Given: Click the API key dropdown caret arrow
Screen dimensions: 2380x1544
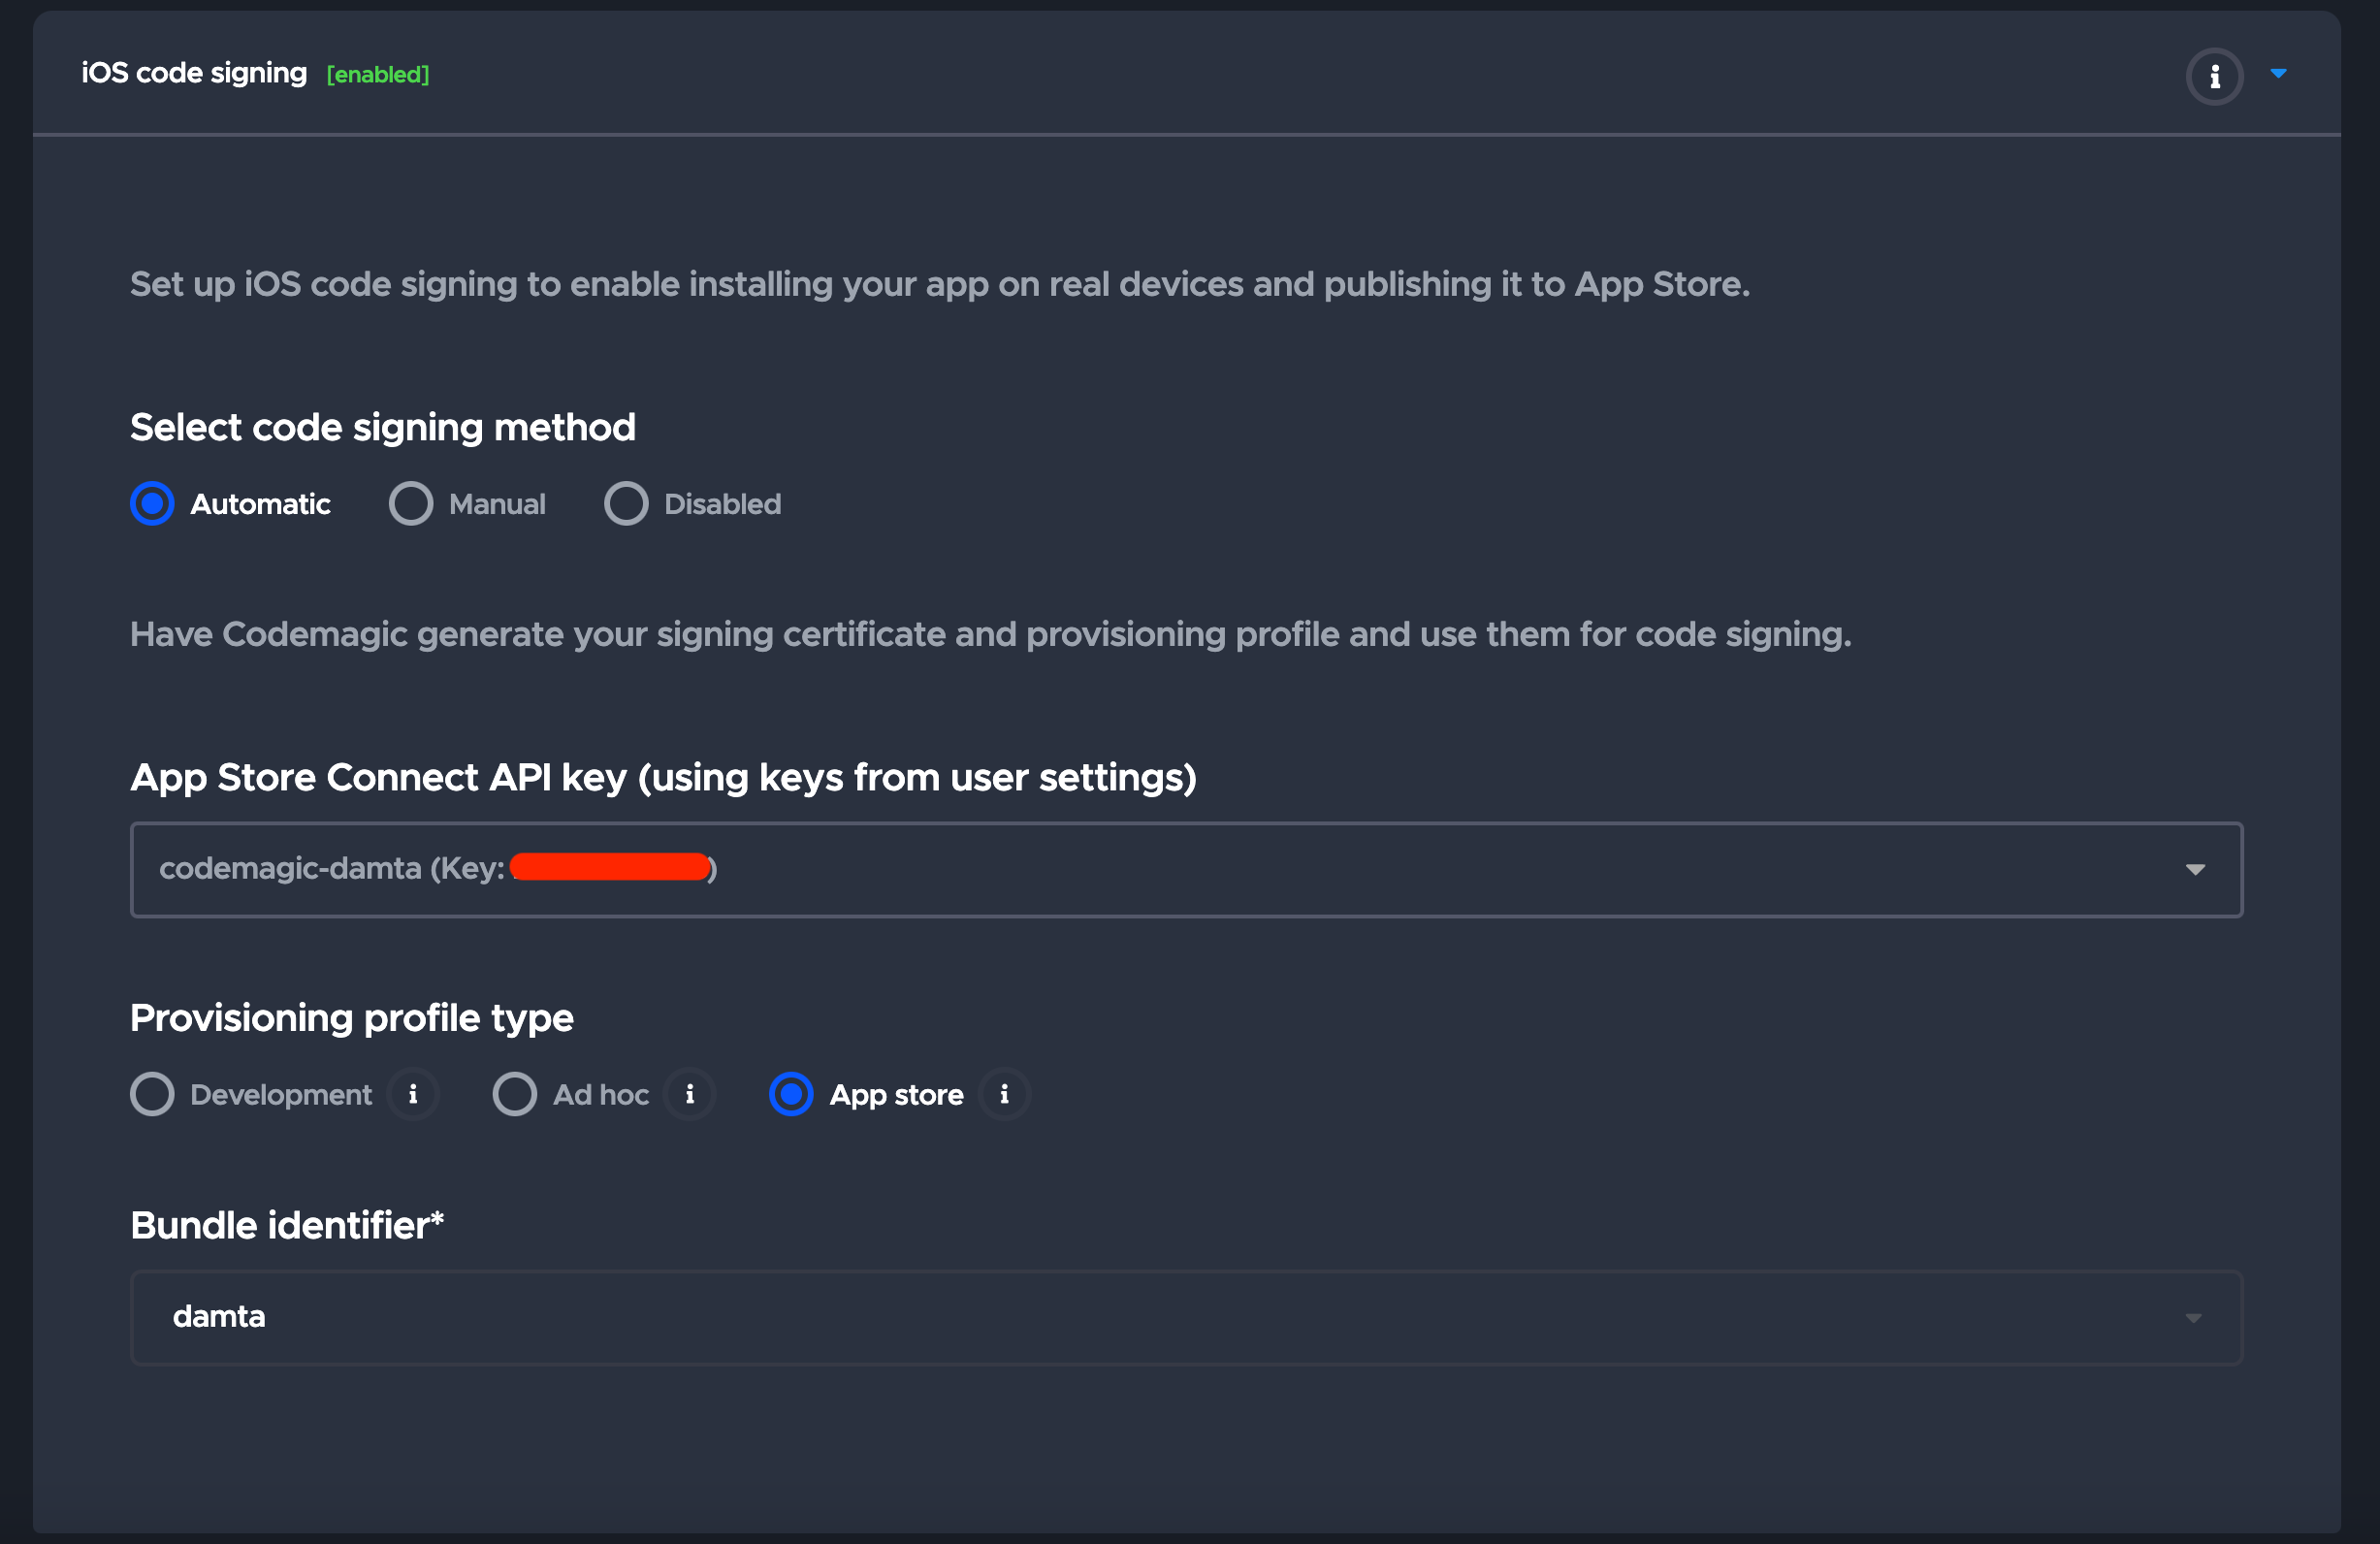Looking at the screenshot, I should click(2194, 870).
